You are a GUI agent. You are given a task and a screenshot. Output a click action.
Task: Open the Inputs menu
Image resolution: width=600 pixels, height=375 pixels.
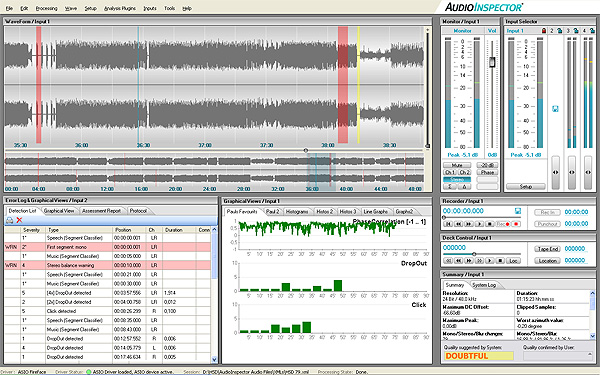[150, 8]
